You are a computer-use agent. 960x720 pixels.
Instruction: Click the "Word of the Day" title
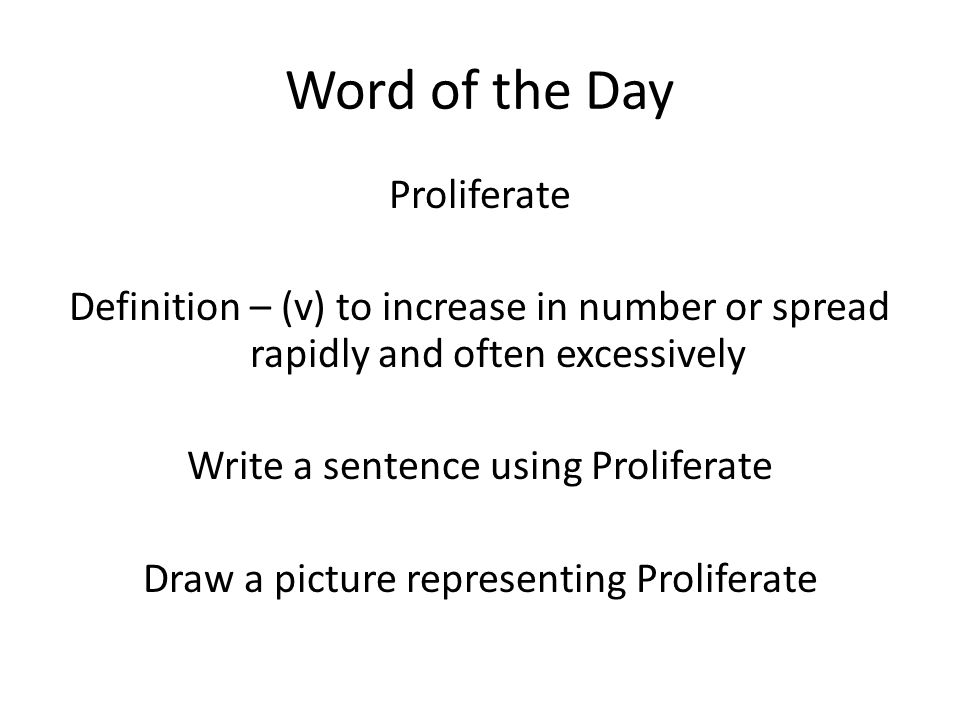tap(480, 92)
